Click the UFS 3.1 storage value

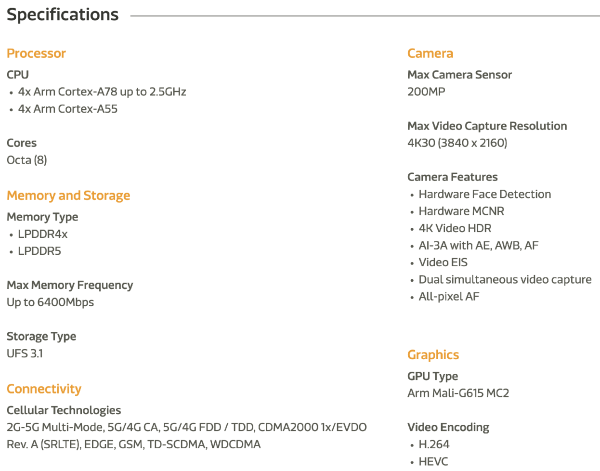[25, 353]
